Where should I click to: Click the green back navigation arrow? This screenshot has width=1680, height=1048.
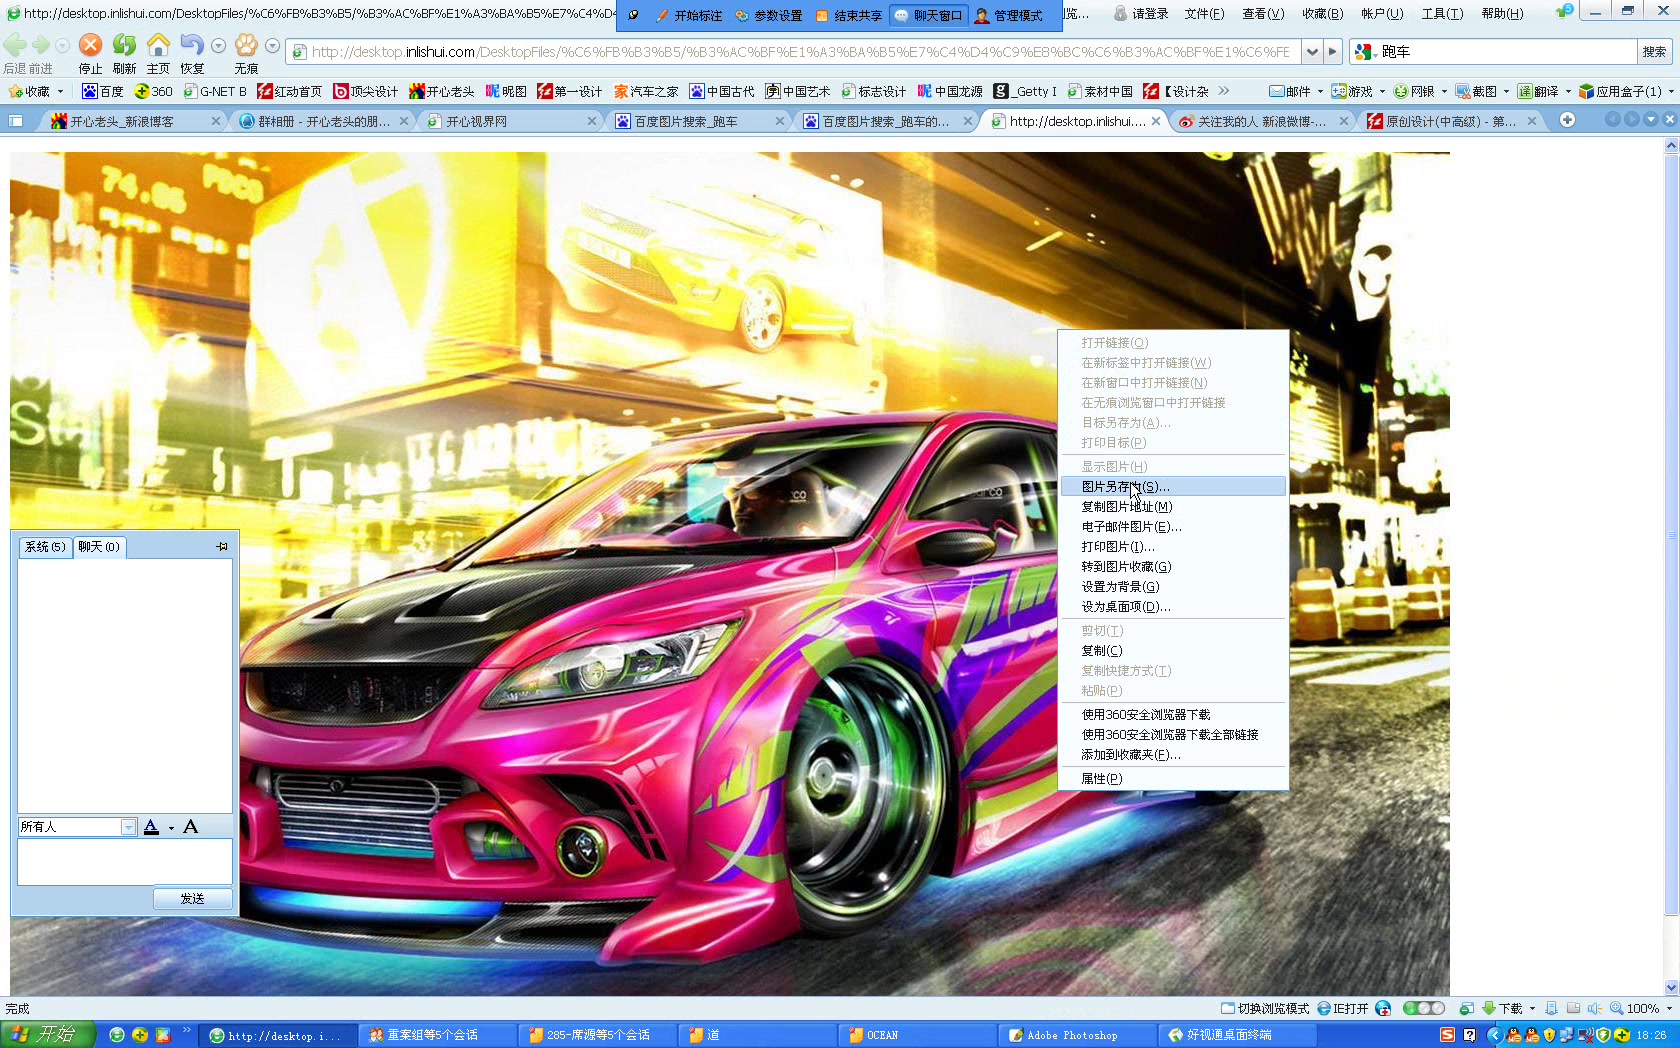(x=15, y=45)
